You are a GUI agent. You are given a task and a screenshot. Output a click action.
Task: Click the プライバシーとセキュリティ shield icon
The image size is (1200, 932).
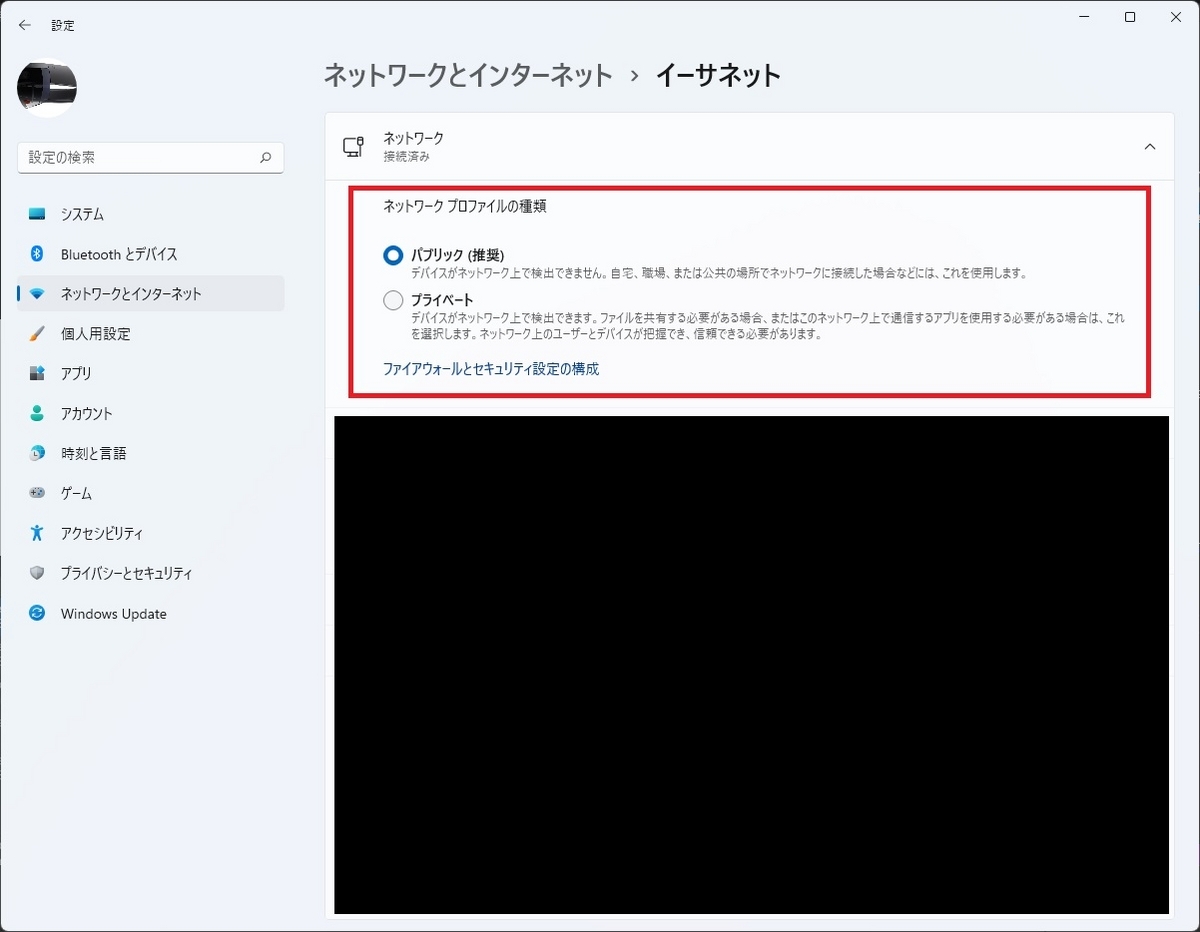pyautogui.click(x=37, y=573)
